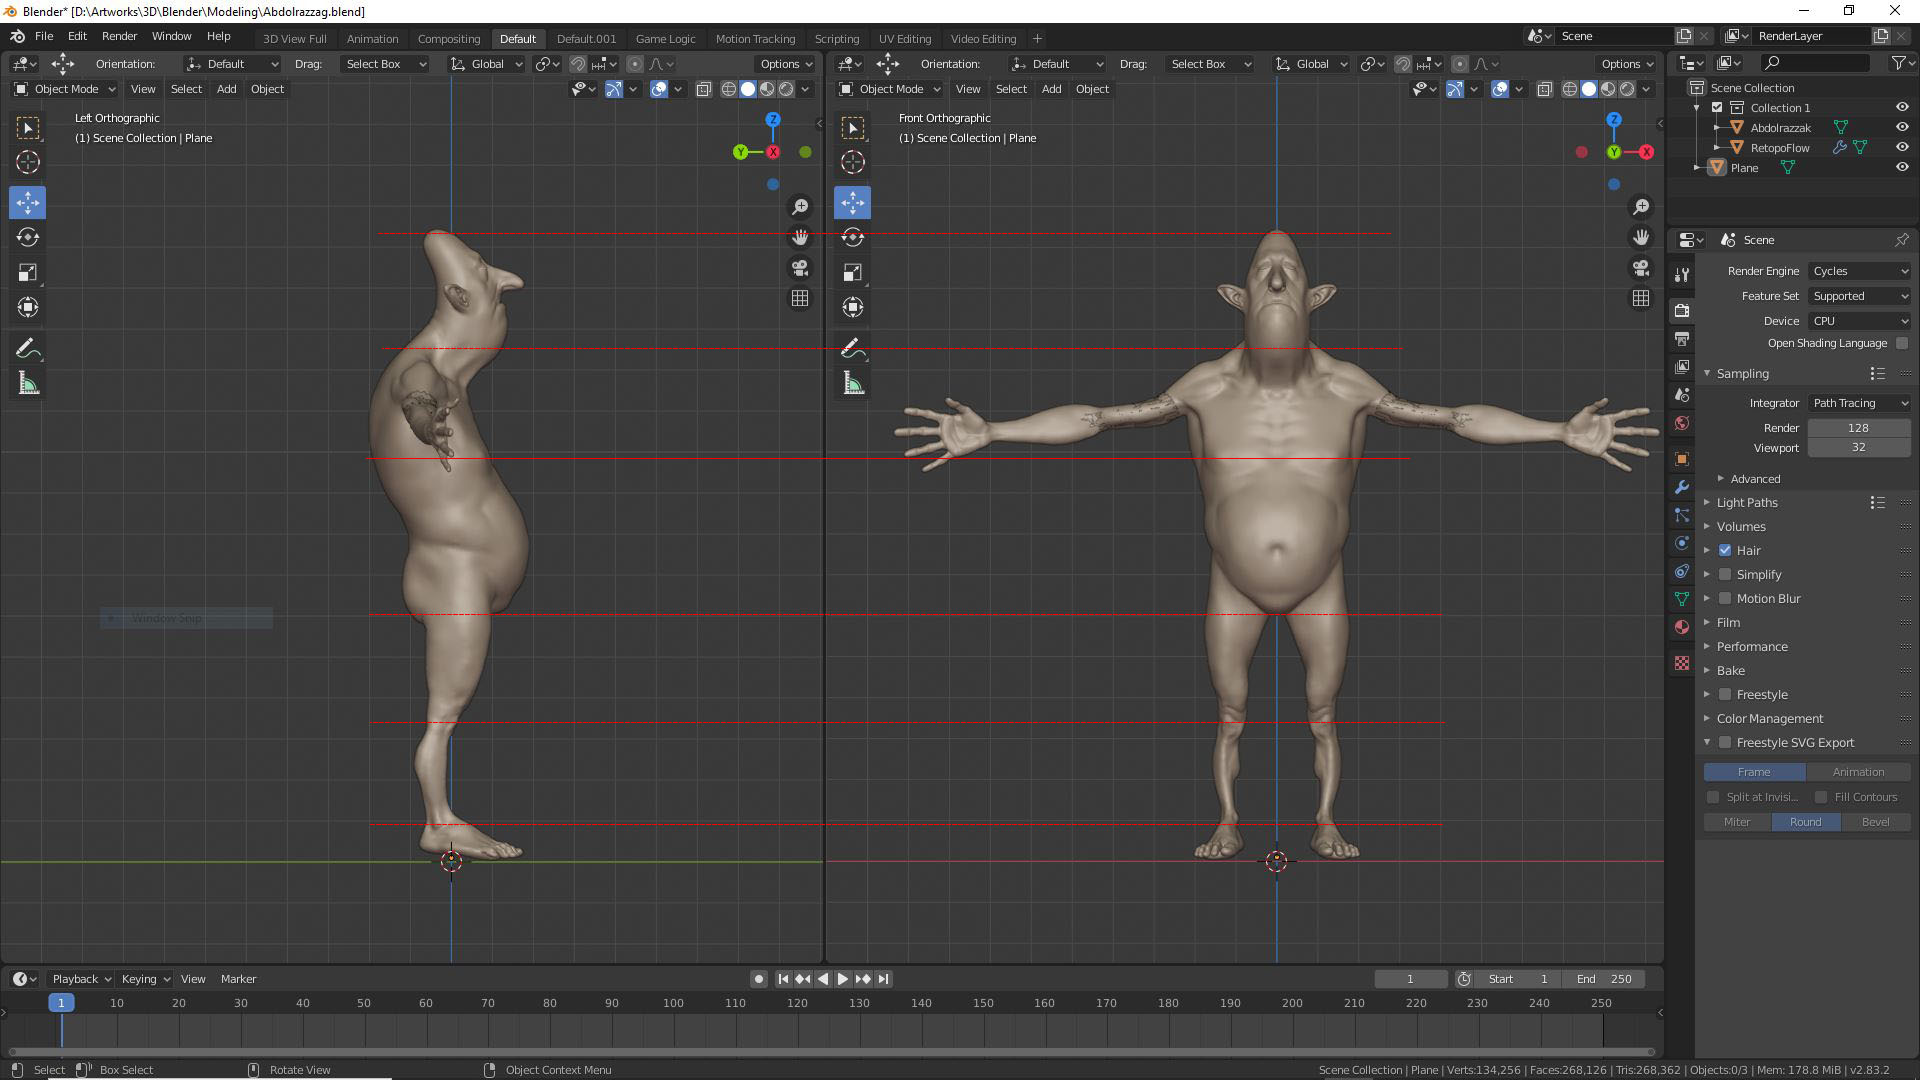Enable the Simplify checkbox

tap(1725, 575)
